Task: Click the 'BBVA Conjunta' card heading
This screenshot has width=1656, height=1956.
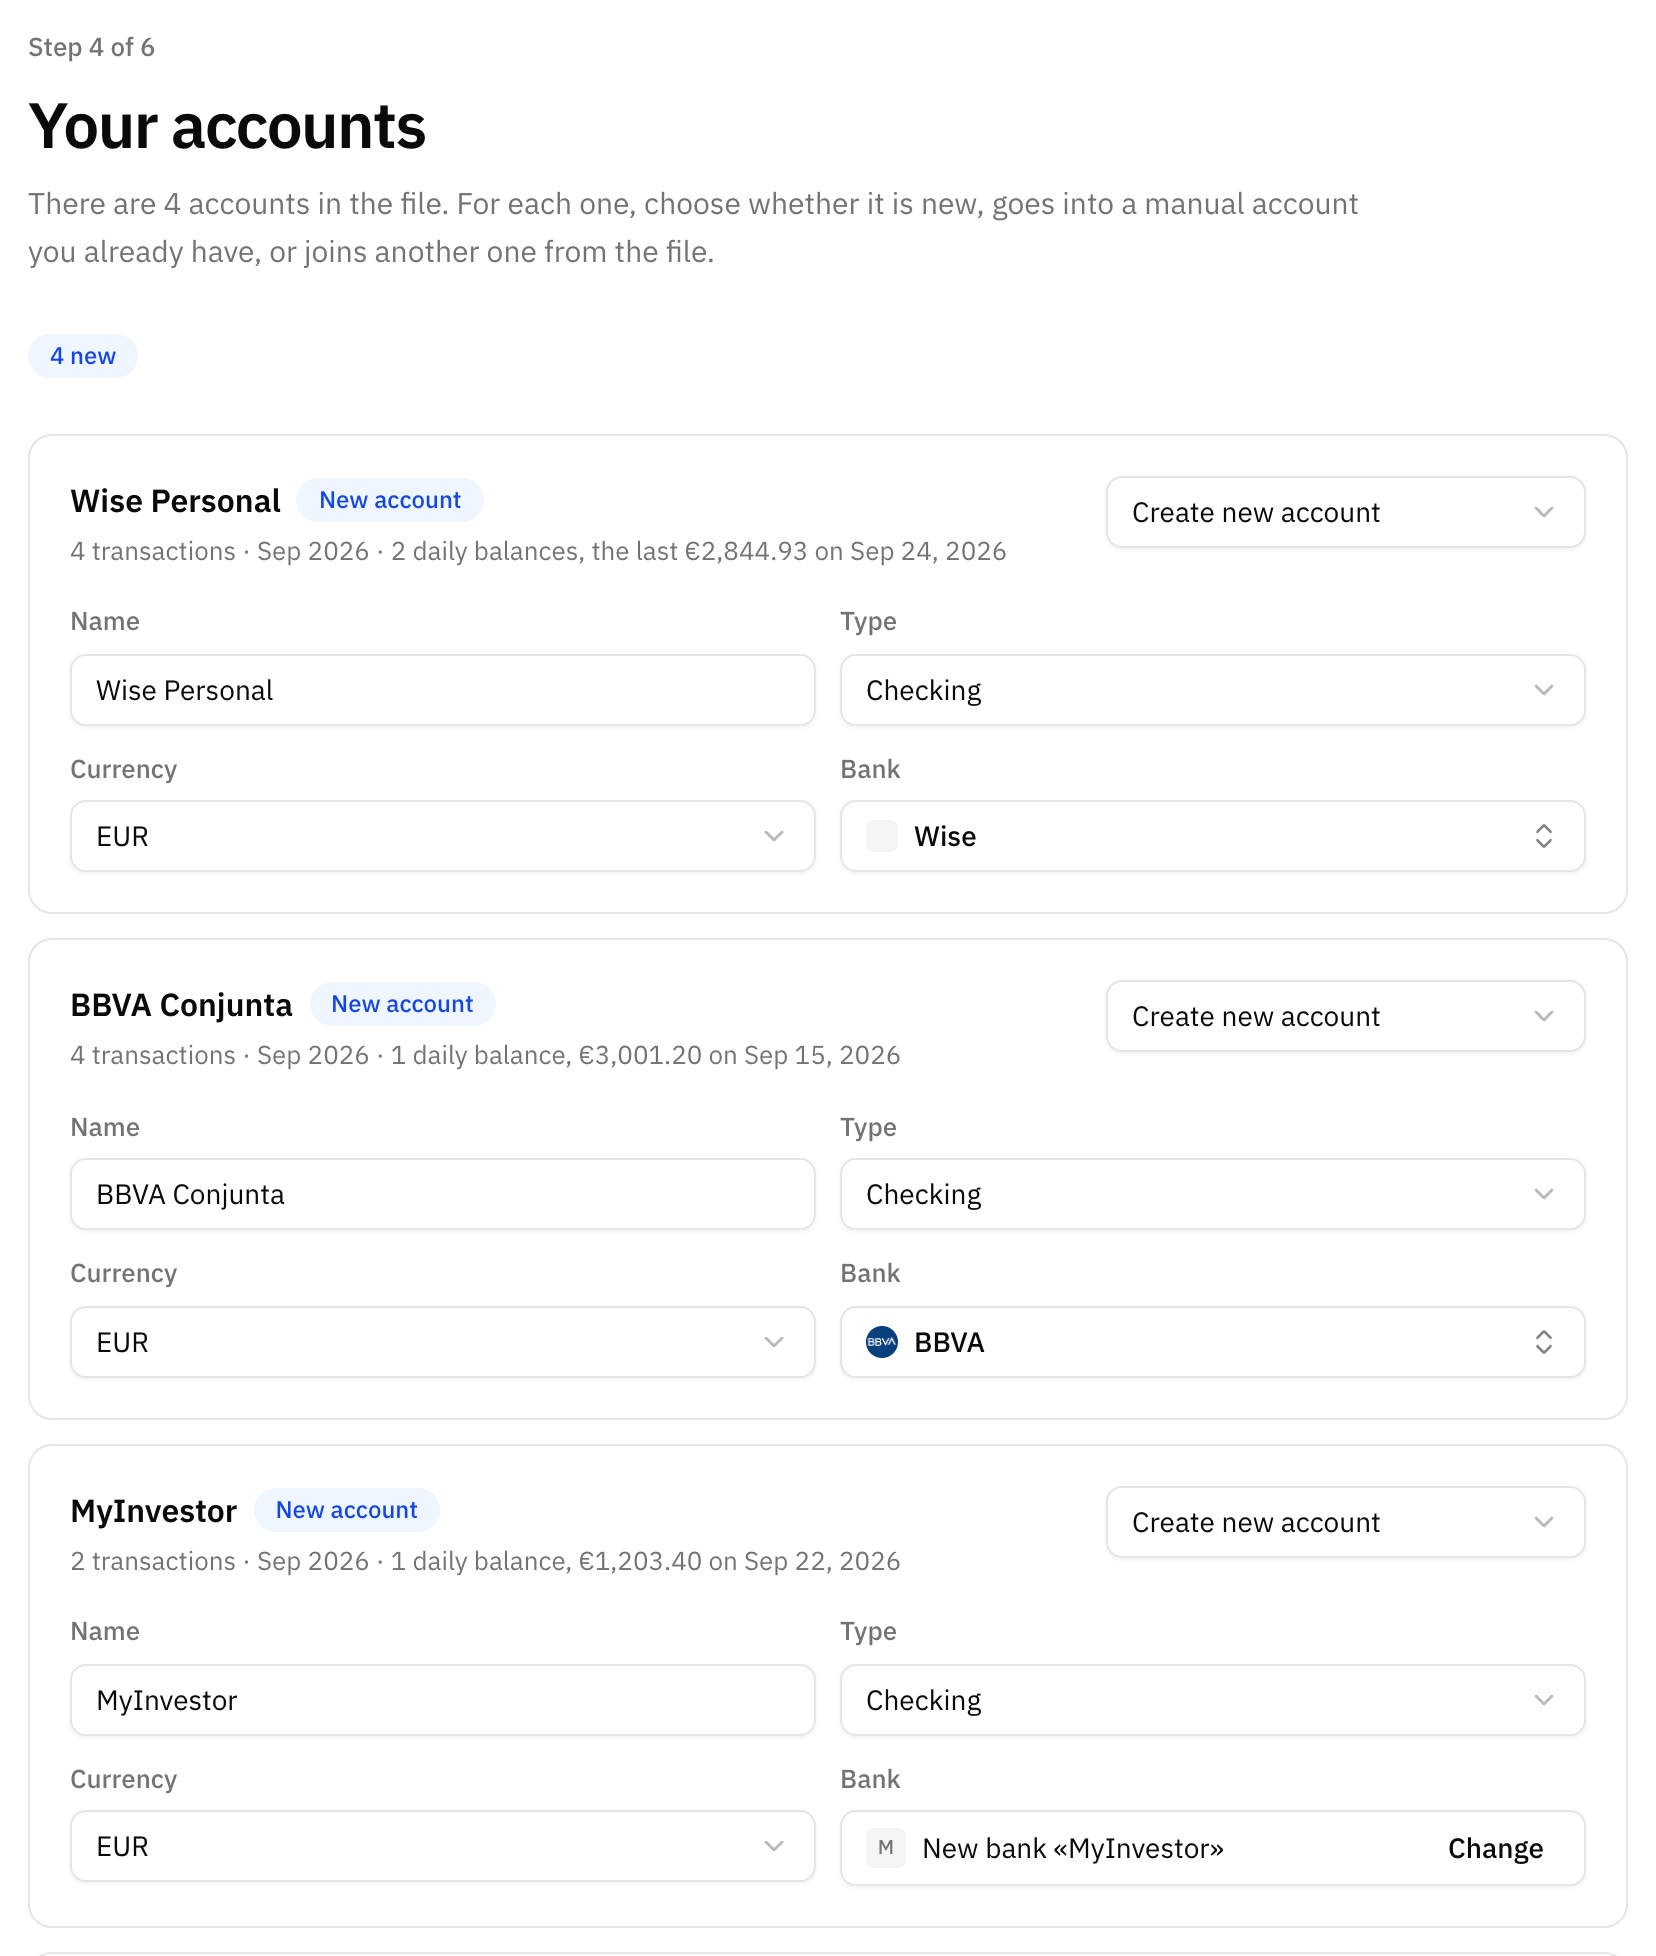Action: (182, 1005)
